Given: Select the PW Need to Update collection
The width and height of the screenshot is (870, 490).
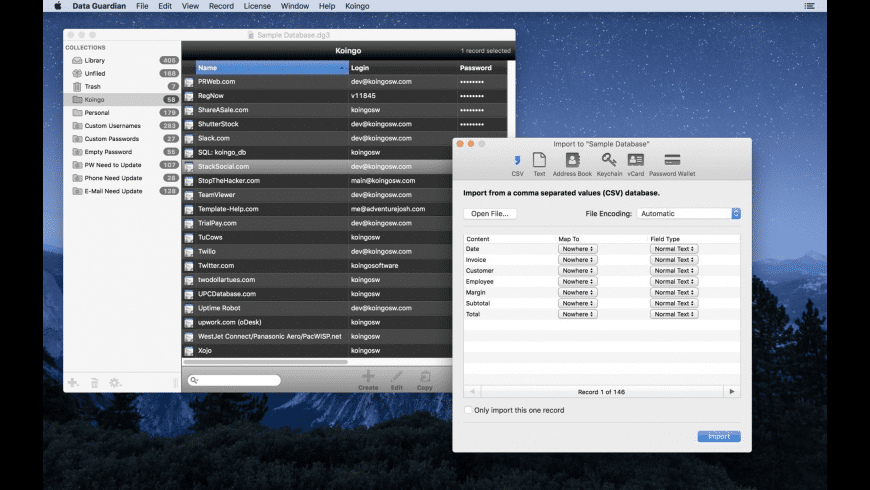Looking at the screenshot, I should (x=122, y=165).
